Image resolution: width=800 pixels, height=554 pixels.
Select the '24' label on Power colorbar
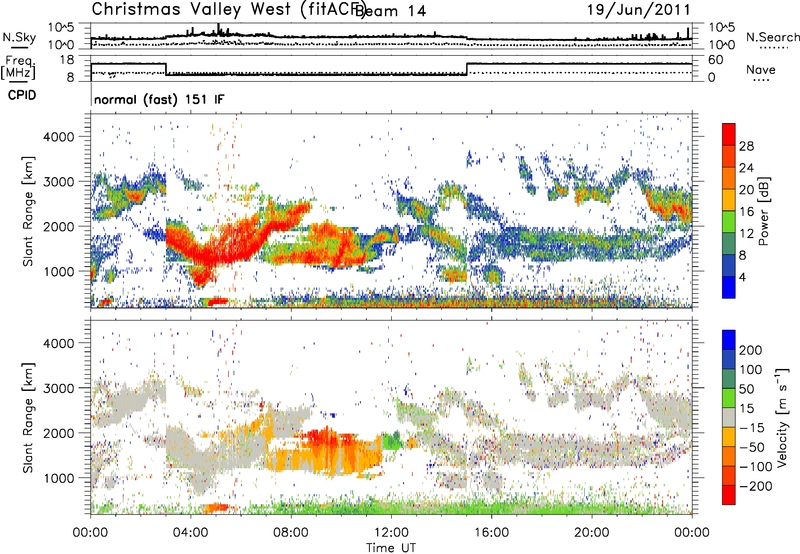point(746,168)
